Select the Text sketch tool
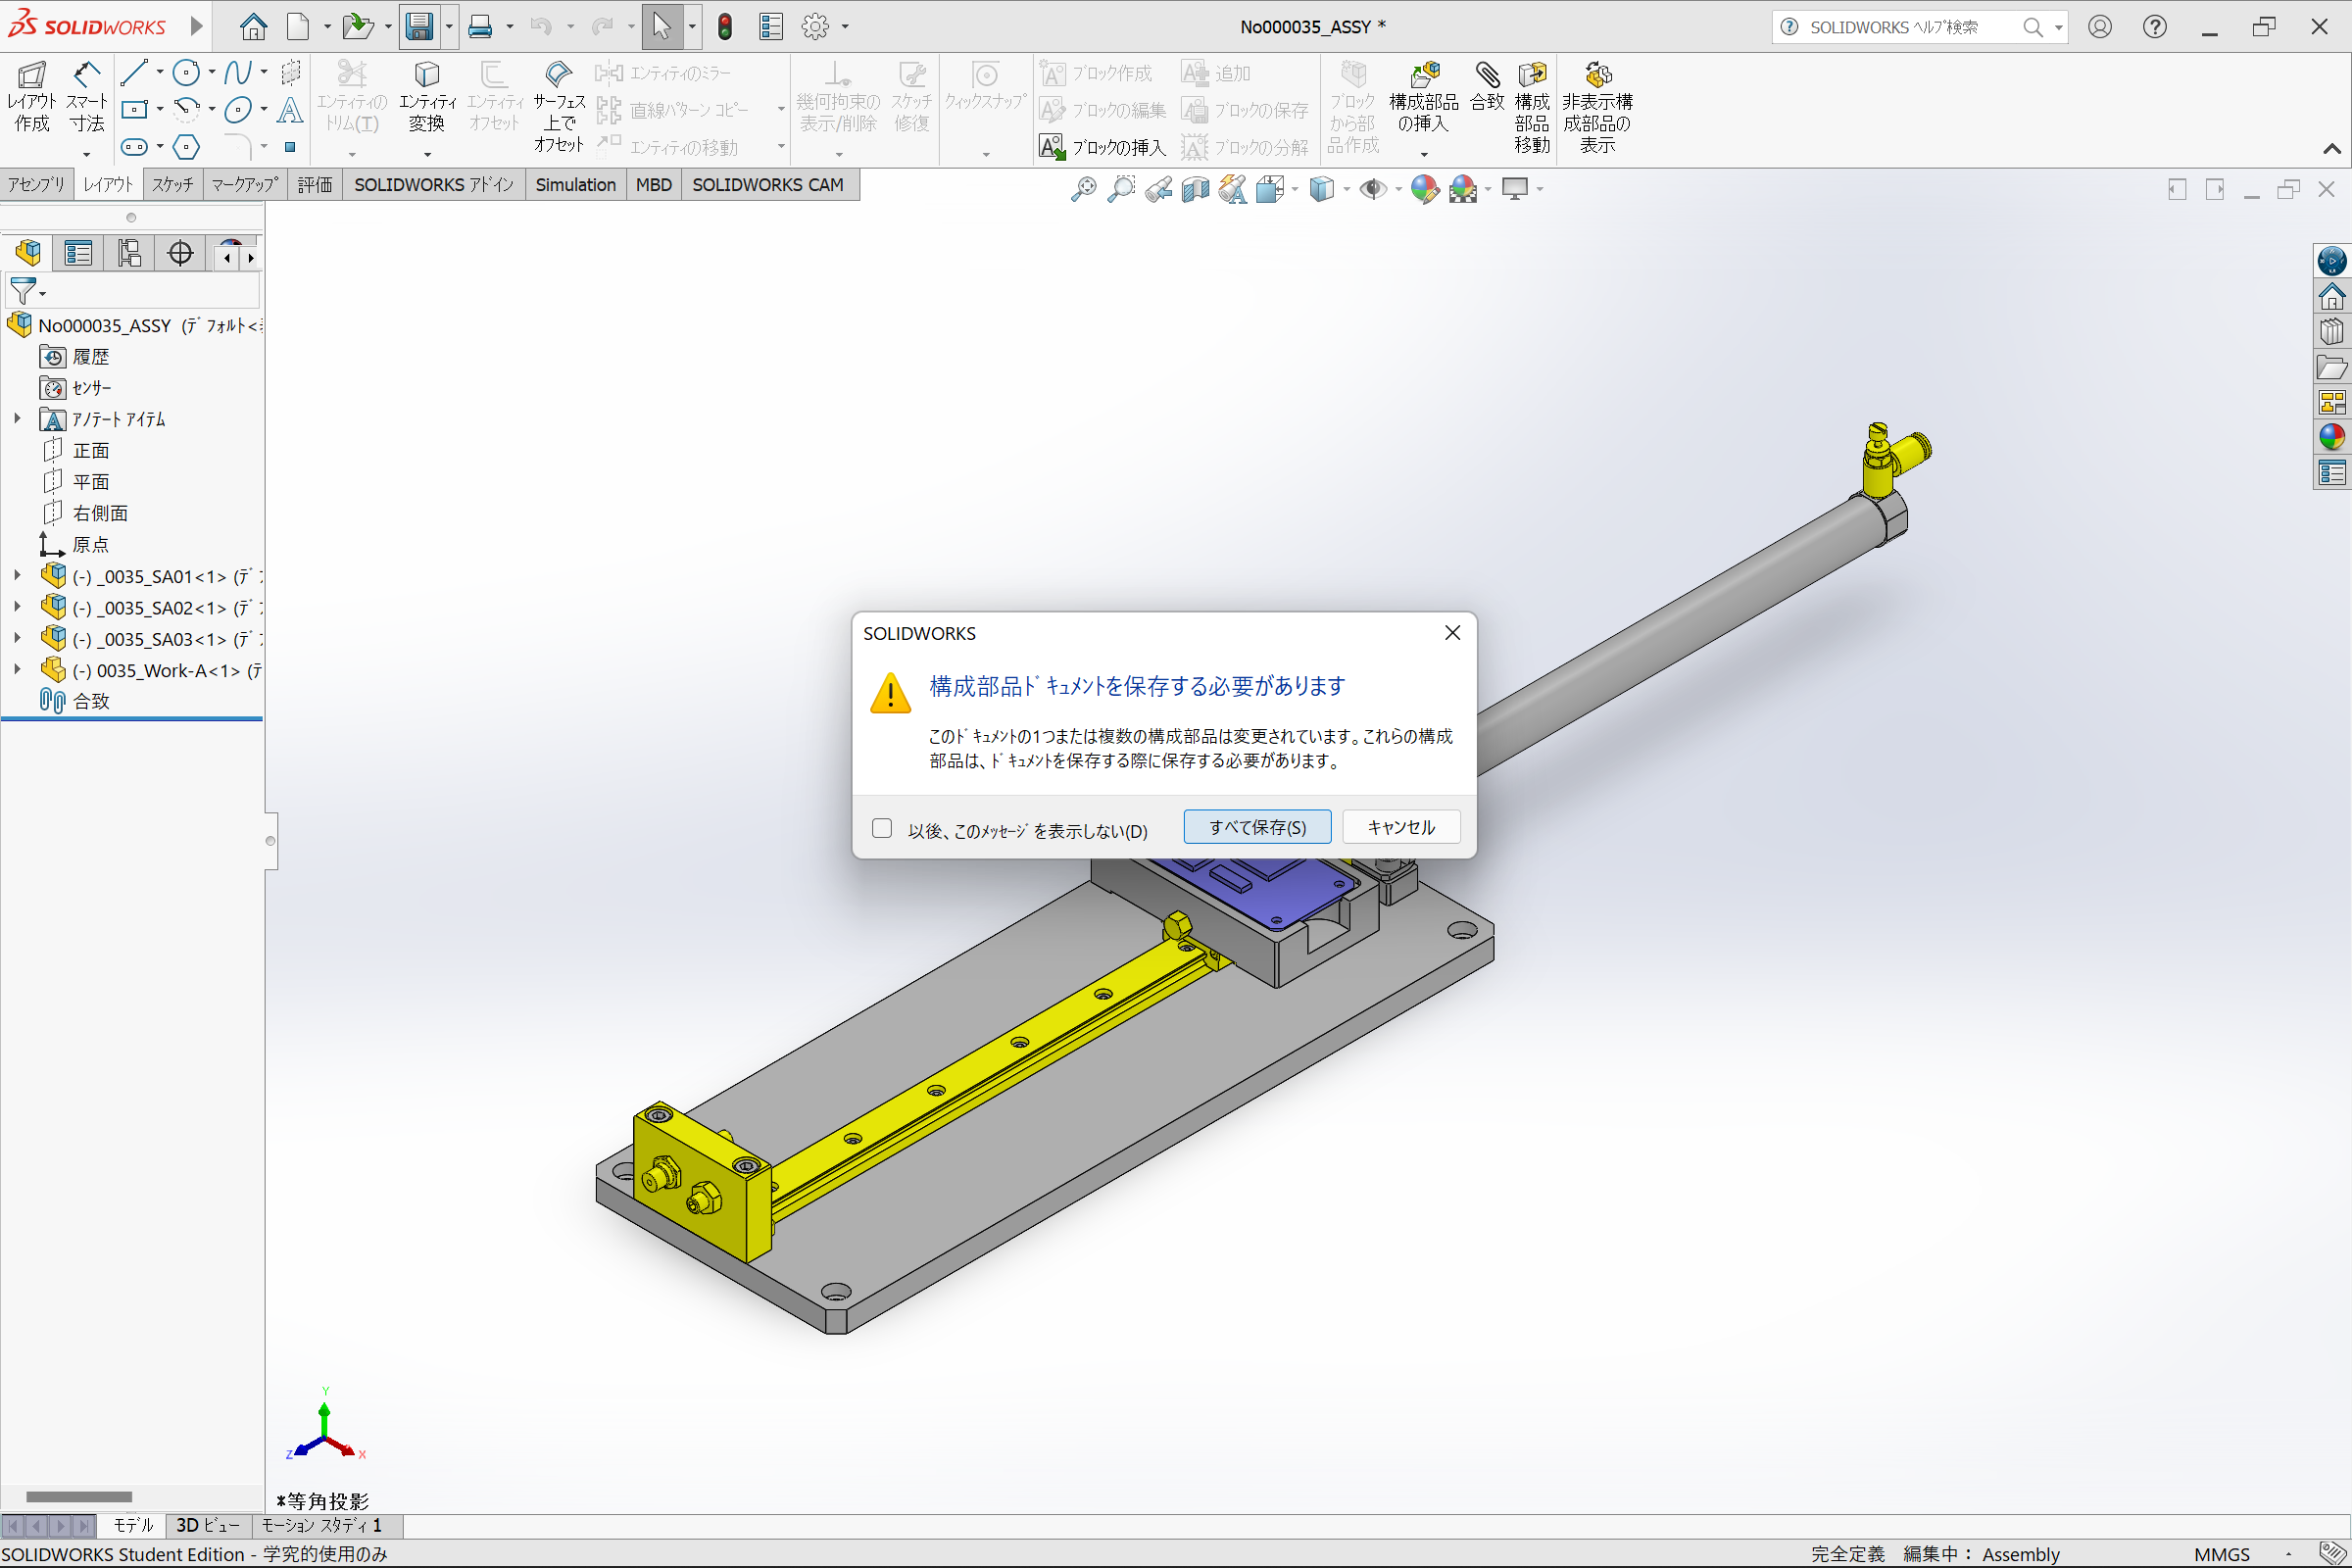This screenshot has width=2352, height=1568. pyautogui.click(x=290, y=109)
